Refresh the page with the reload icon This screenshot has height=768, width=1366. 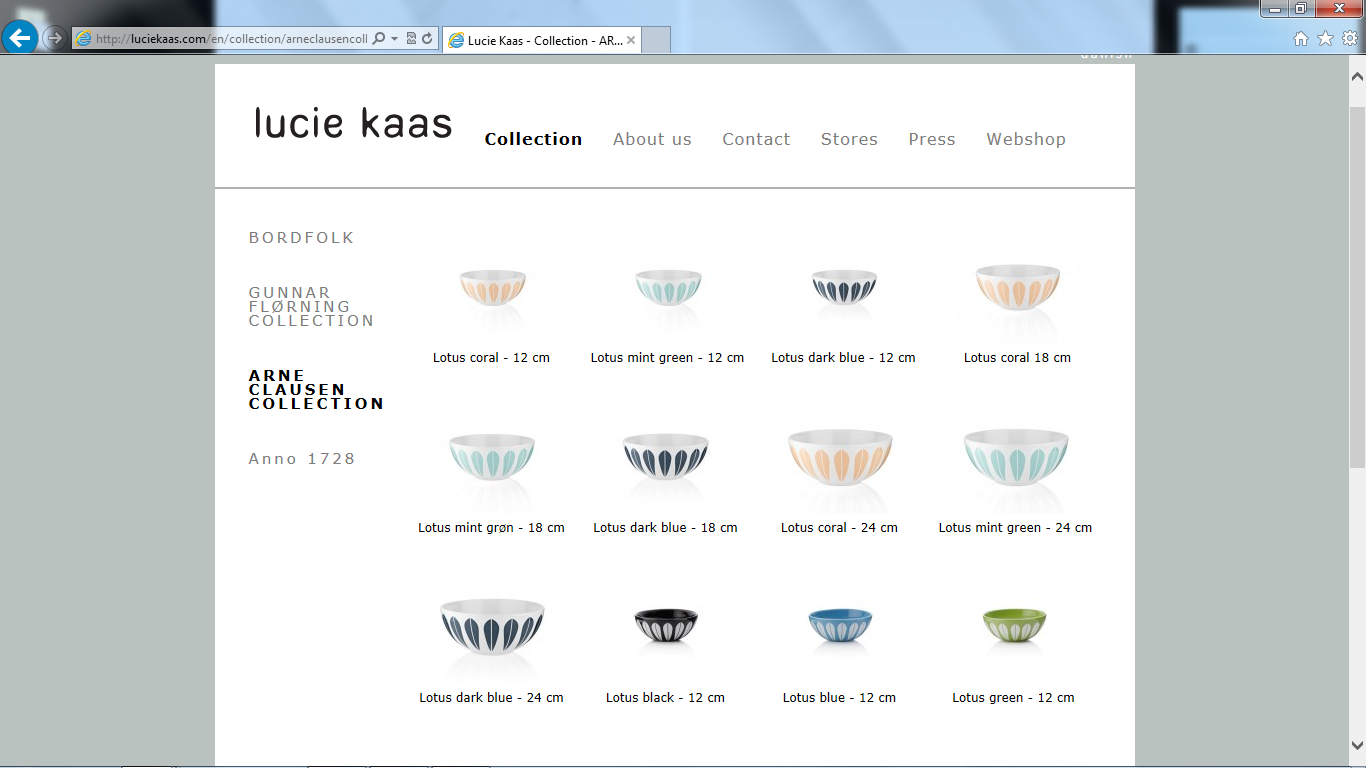(427, 39)
